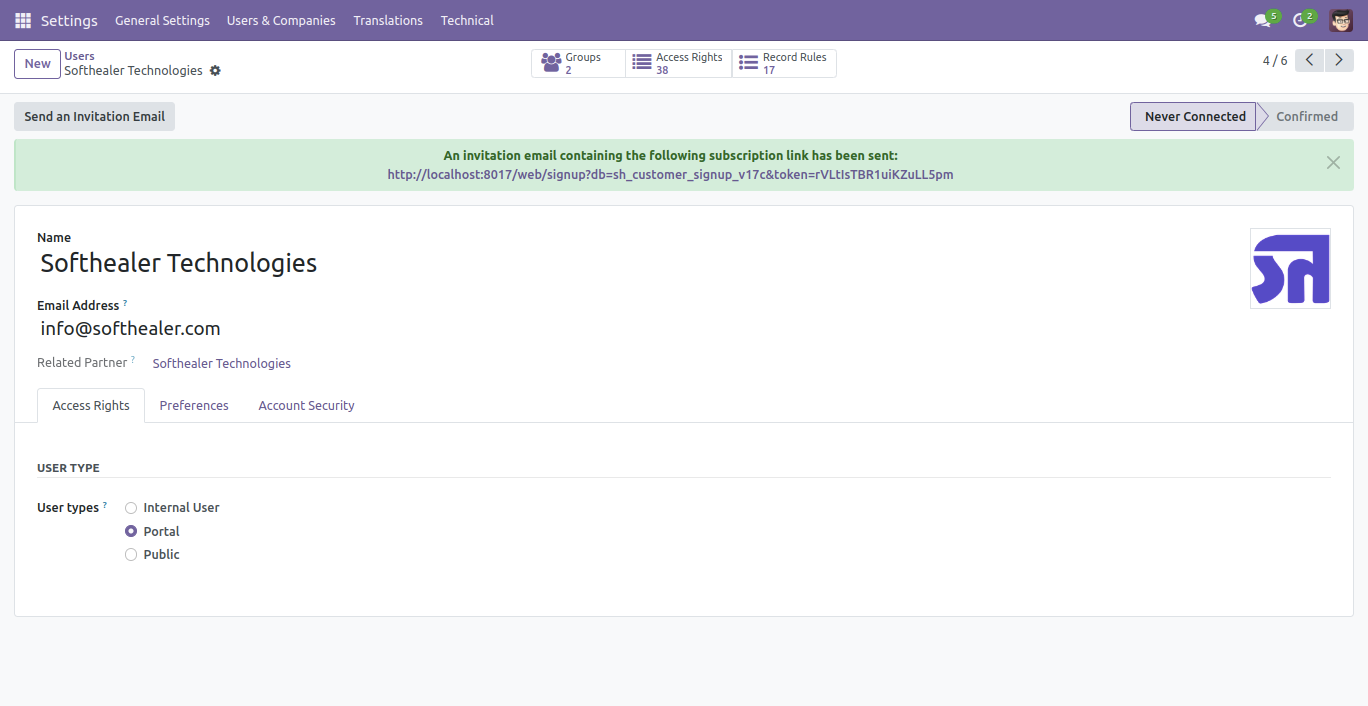The height and width of the screenshot is (706, 1368).
Task: Click Send an Invitation Email button
Action: click(94, 116)
